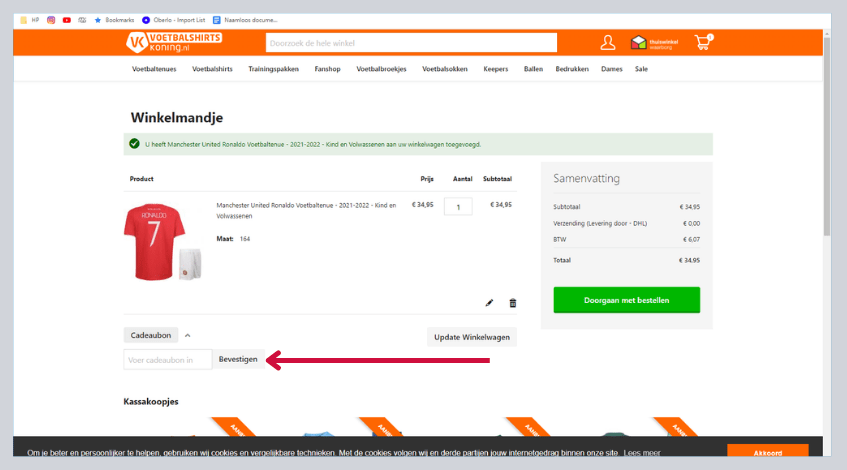Click the pencil edit icon for cart item
Viewport: 847px width, 470px height.
tap(490, 302)
